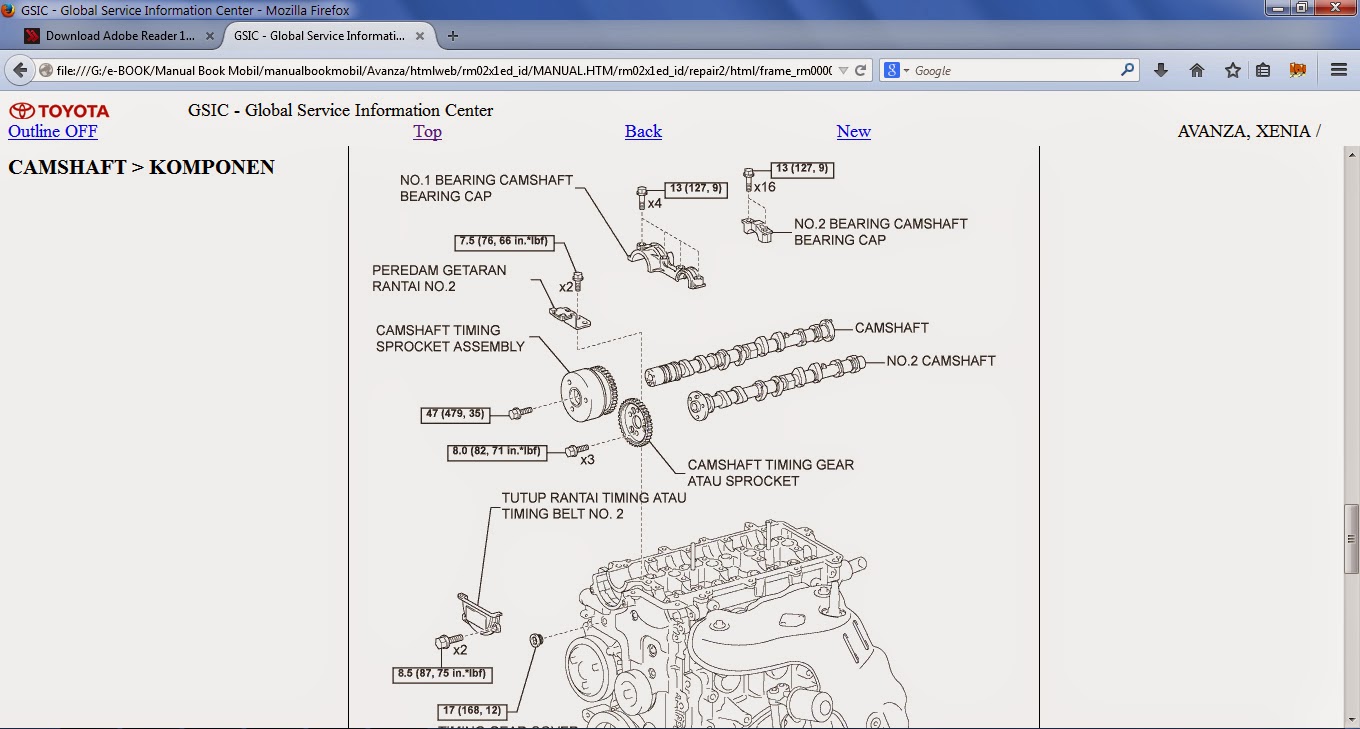Viewport: 1360px width, 729px height.
Task: Open the Firefox hamburger menu
Action: (1339, 70)
